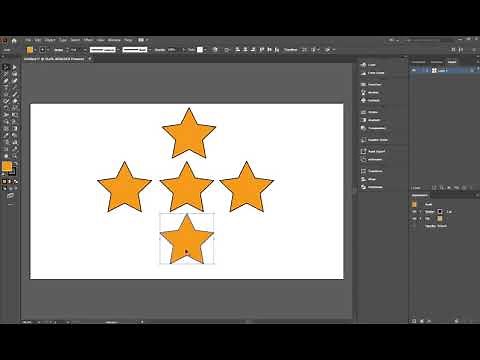Open the Transparency panel from the dock
This screenshot has width=480, height=360.
pos(374,128)
